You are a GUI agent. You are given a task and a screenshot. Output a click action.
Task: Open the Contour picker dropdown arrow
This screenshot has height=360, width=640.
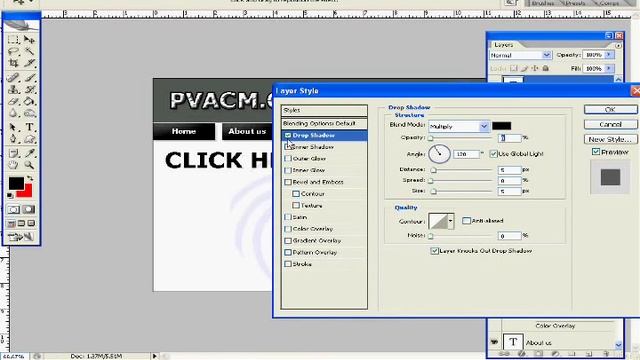pyautogui.click(x=451, y=221)
